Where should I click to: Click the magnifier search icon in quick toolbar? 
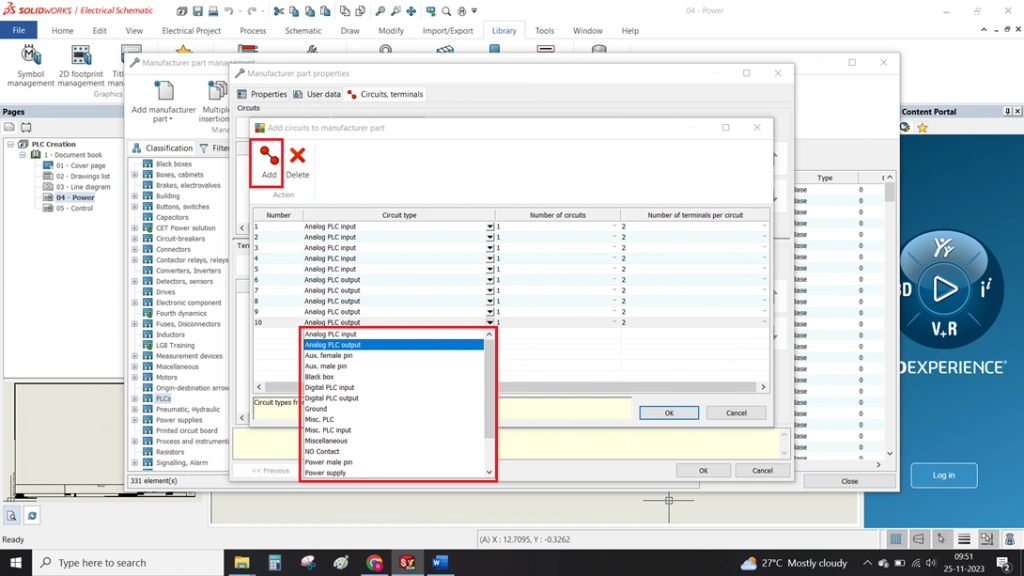[x=446, y=11]
